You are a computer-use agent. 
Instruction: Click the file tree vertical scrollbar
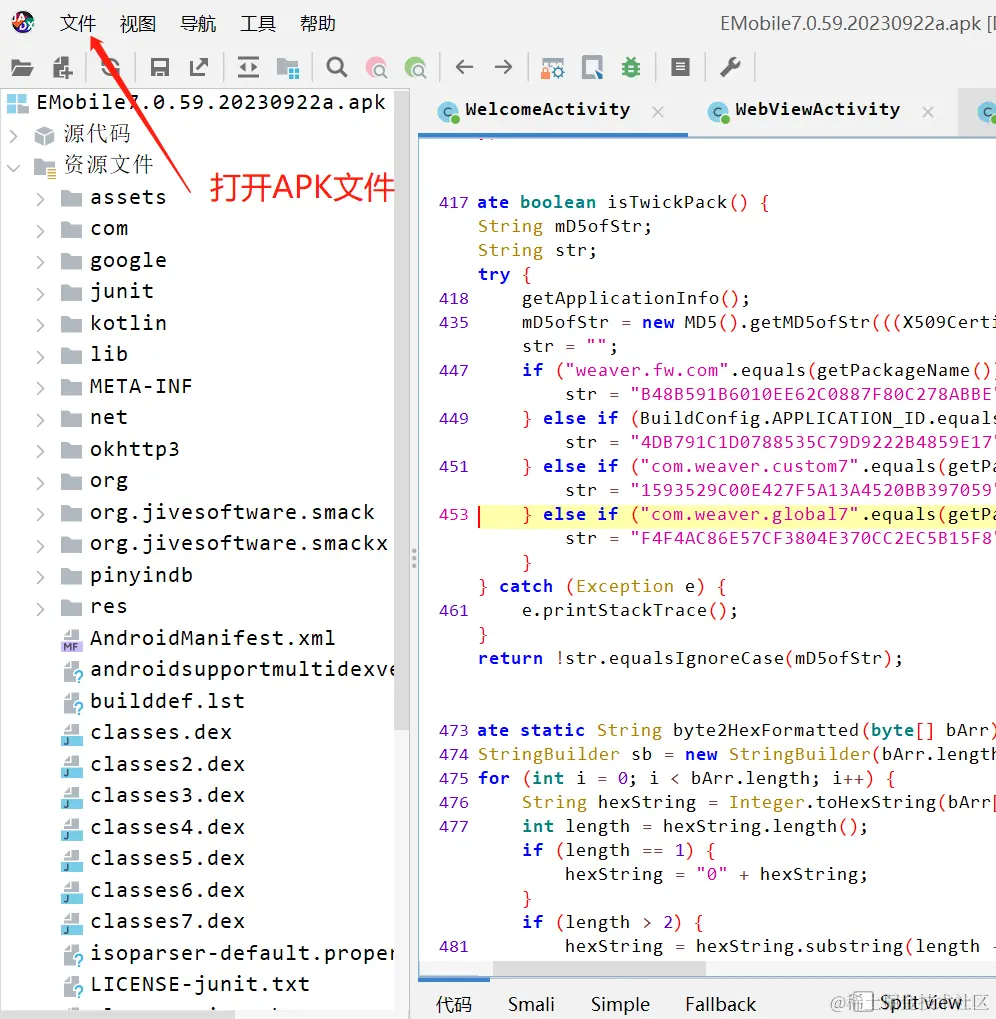click(402, 409)
